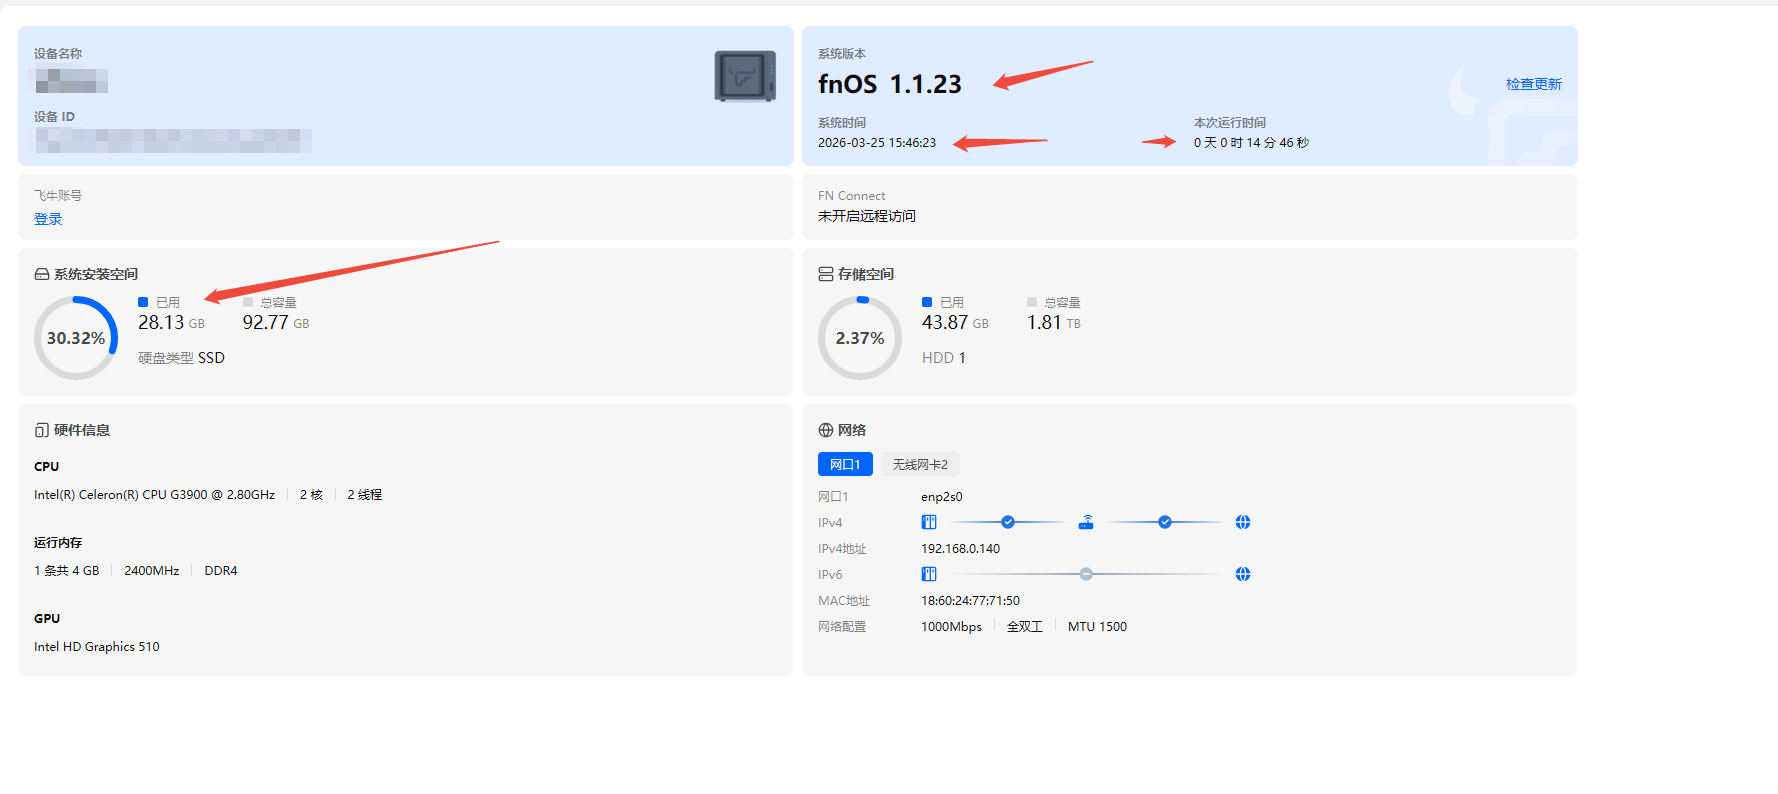The height and width of the screenshot is (794, 1778).
Task: Click the 28.13 GB used value
Action: (171, 322)
